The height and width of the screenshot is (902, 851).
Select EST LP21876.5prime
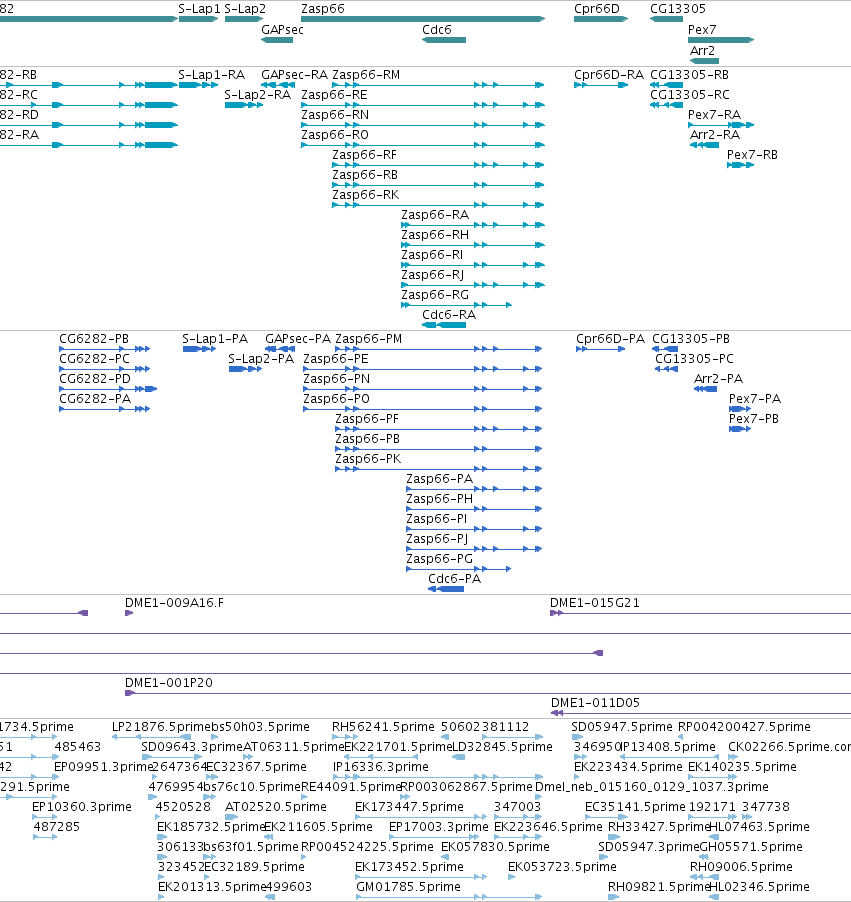151,737
